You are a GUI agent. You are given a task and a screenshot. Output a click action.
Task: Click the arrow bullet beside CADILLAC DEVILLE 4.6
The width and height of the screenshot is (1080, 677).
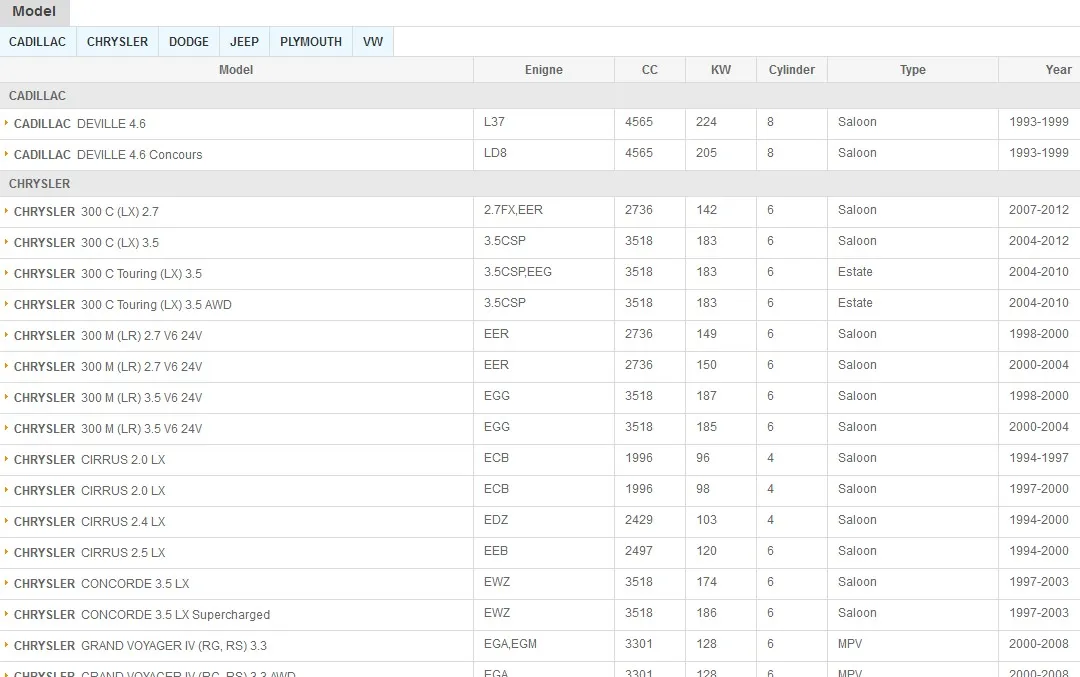(x=6, y=123)
